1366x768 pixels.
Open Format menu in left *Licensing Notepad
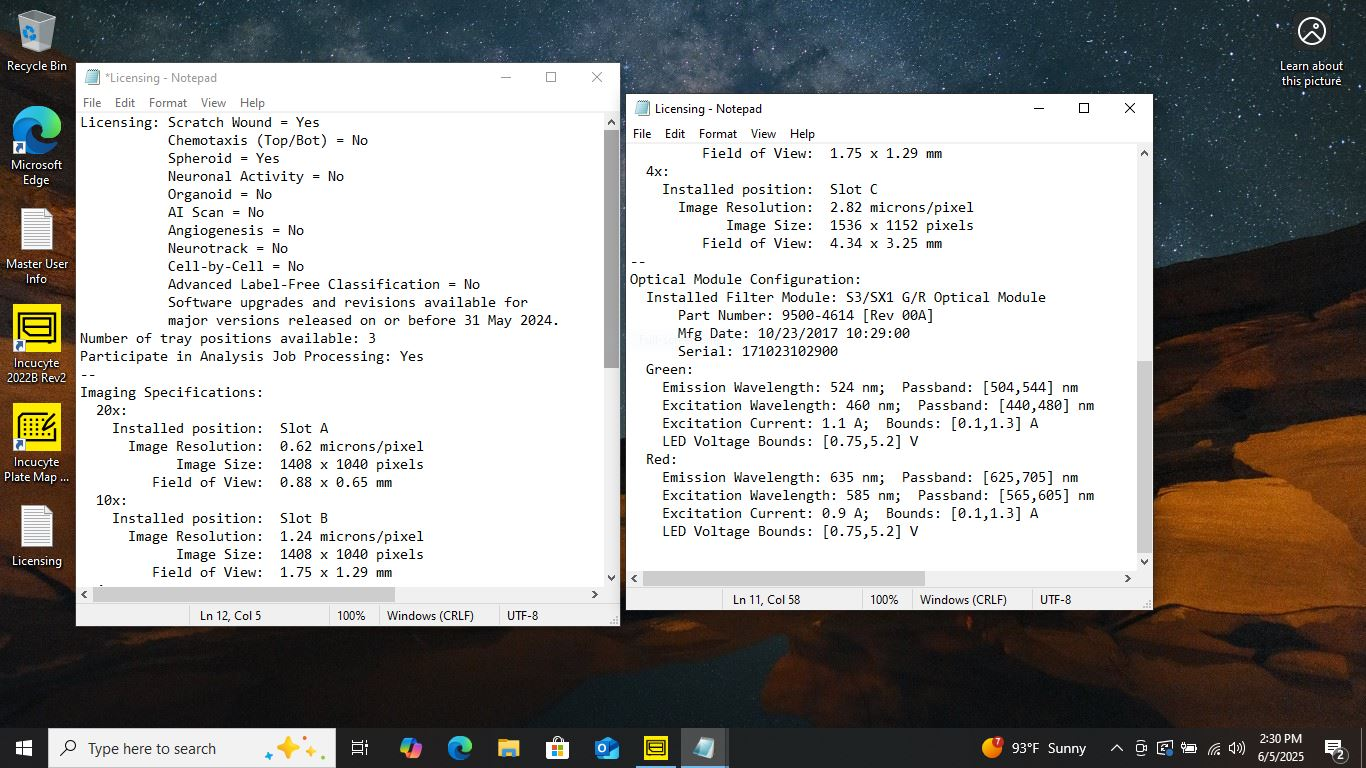tap(168, 102)
